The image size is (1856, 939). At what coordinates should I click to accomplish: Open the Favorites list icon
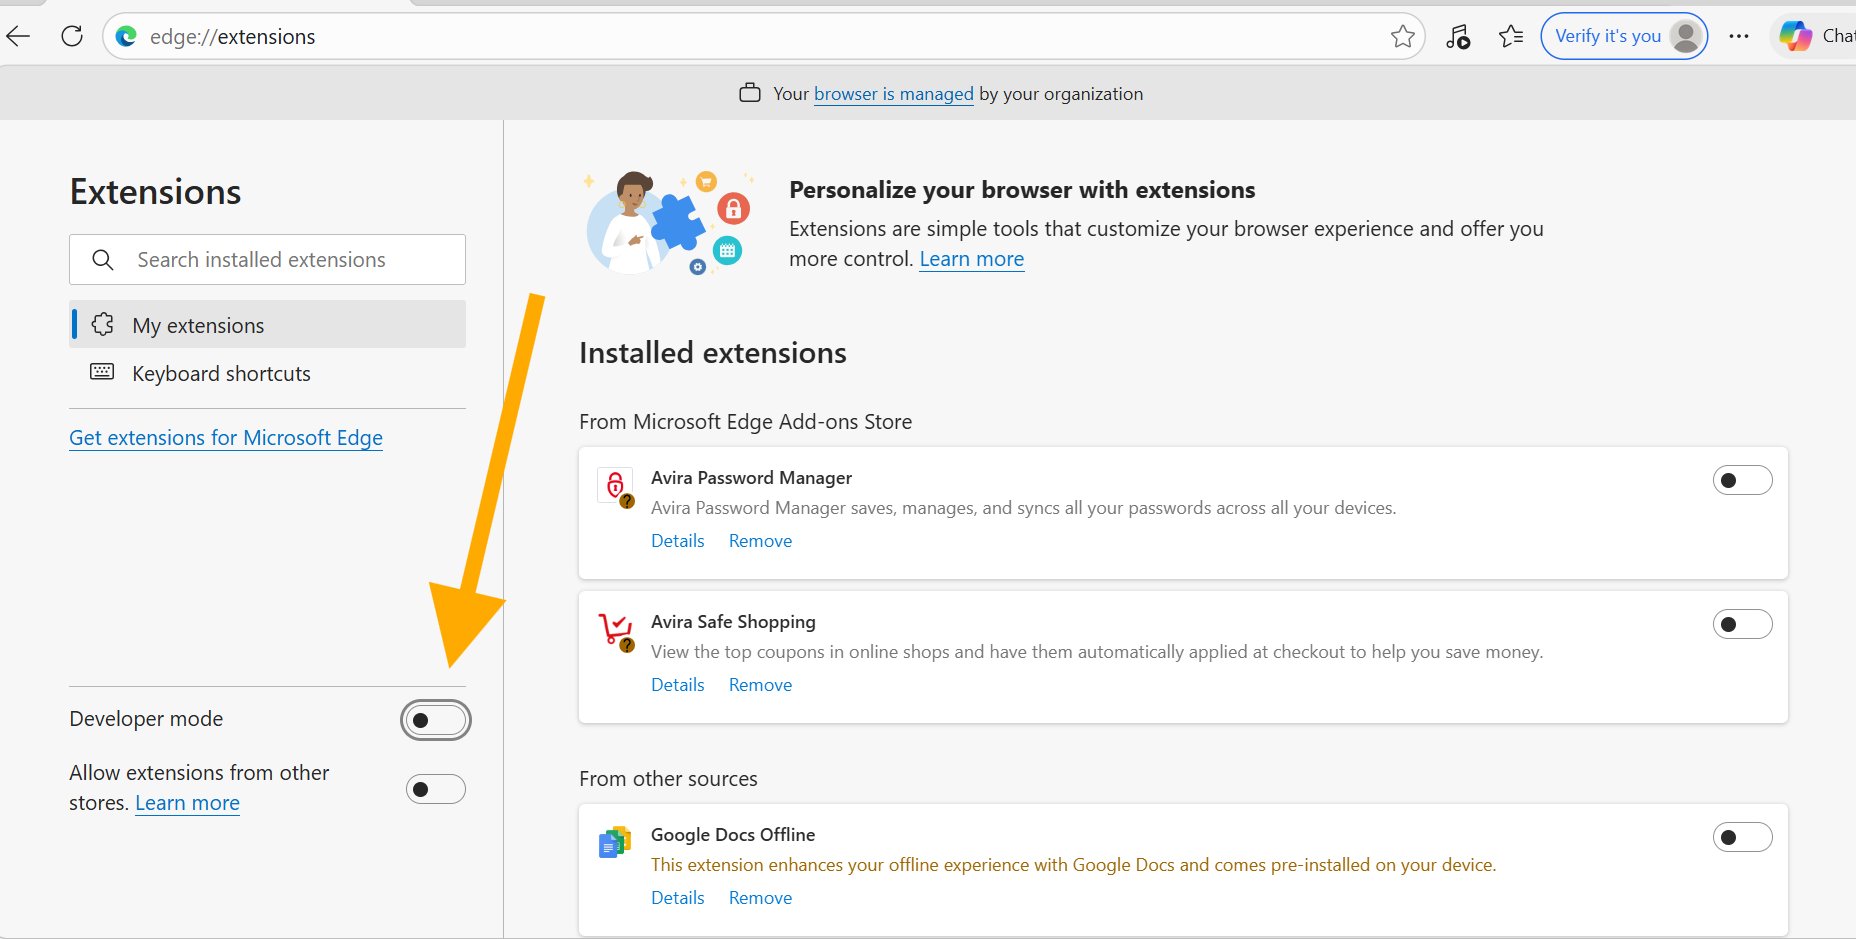click(x=1511, y=37)
